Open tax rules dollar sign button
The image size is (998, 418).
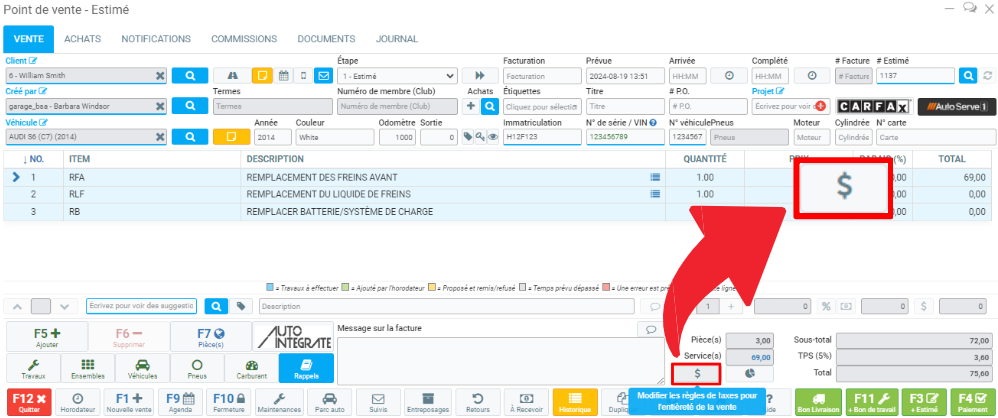(698, 373)
